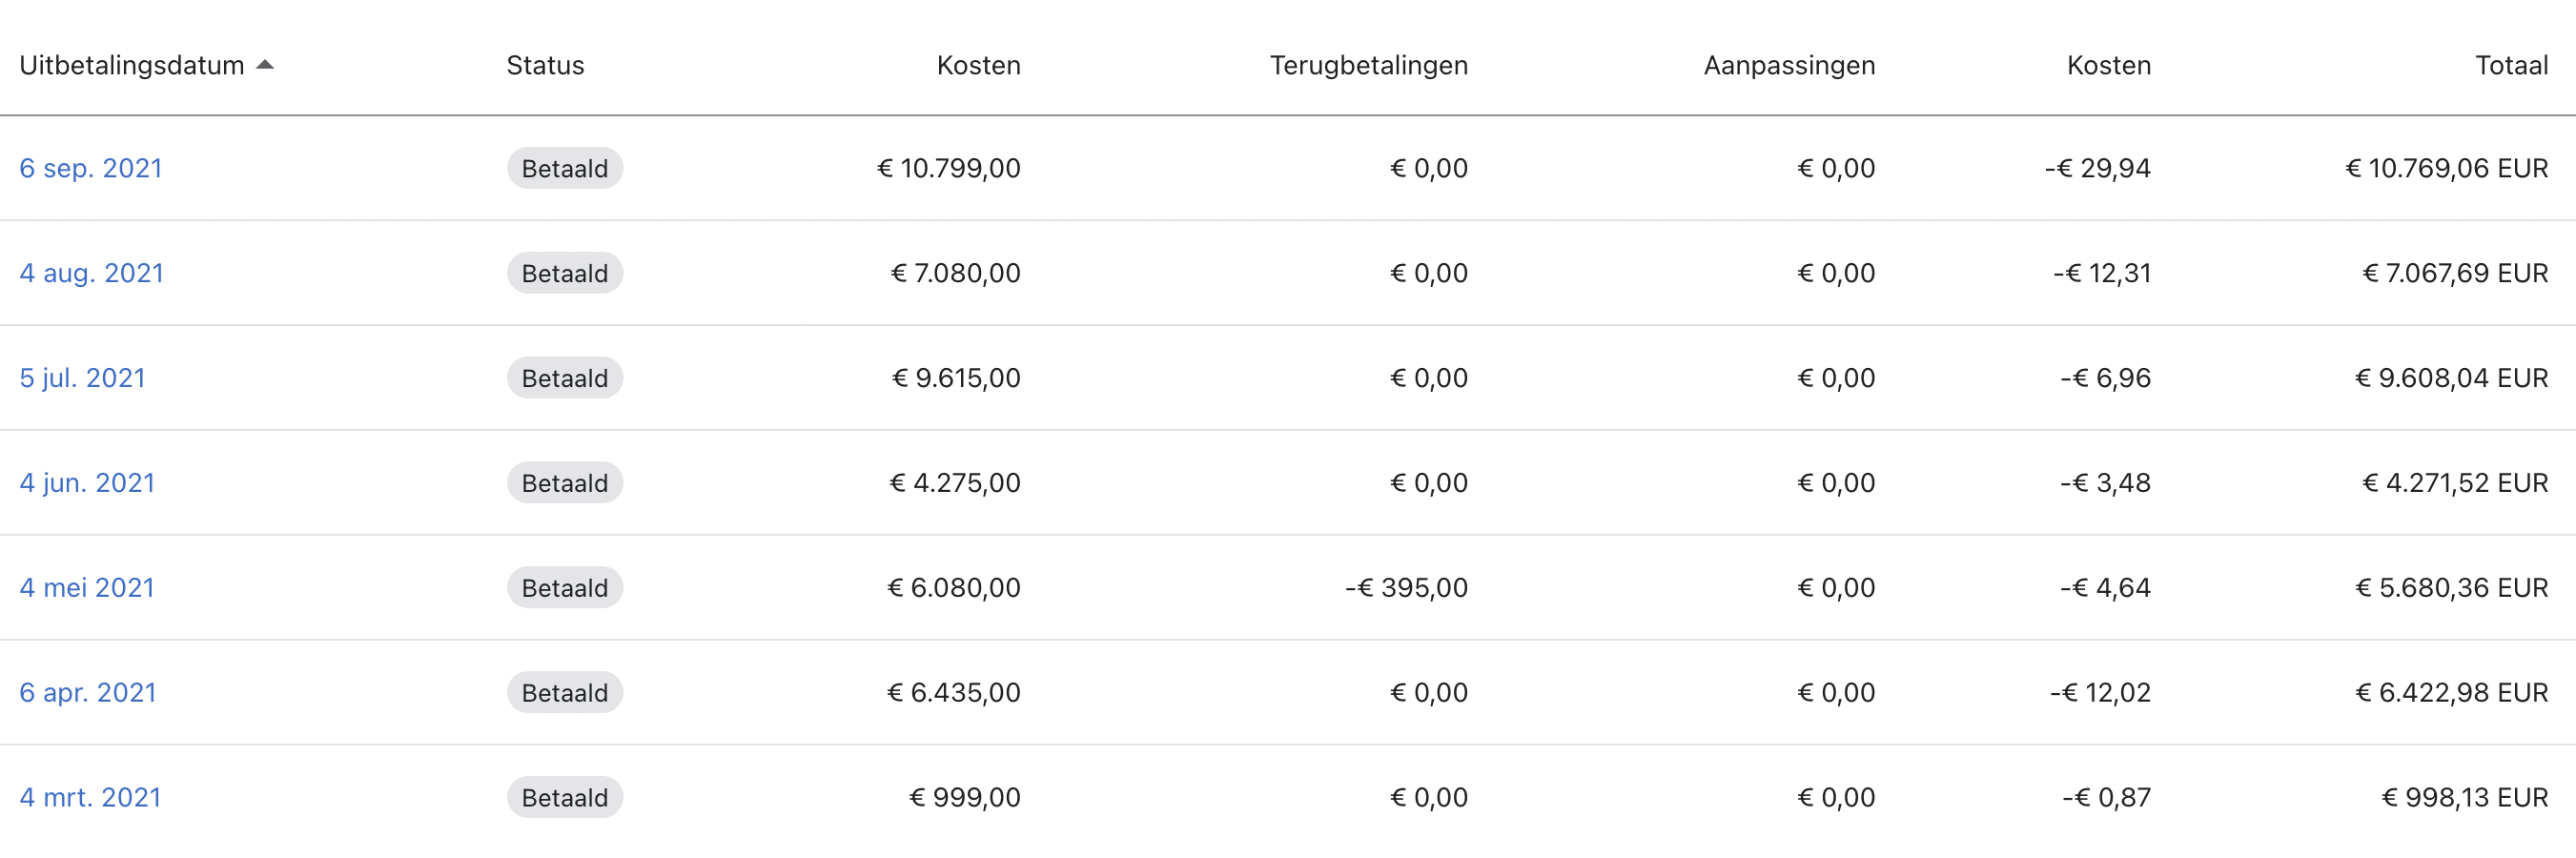Select the -€ 29,94 fee amount

[x=2098, y=168]
